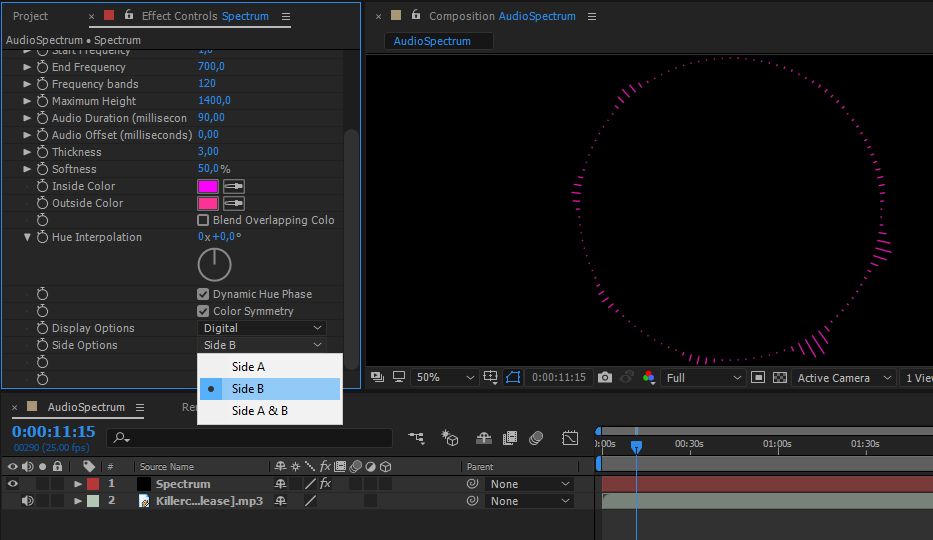Open the graph editor
Image resolution: width=933 pixels, height=540 pixels.
(570, 438)
